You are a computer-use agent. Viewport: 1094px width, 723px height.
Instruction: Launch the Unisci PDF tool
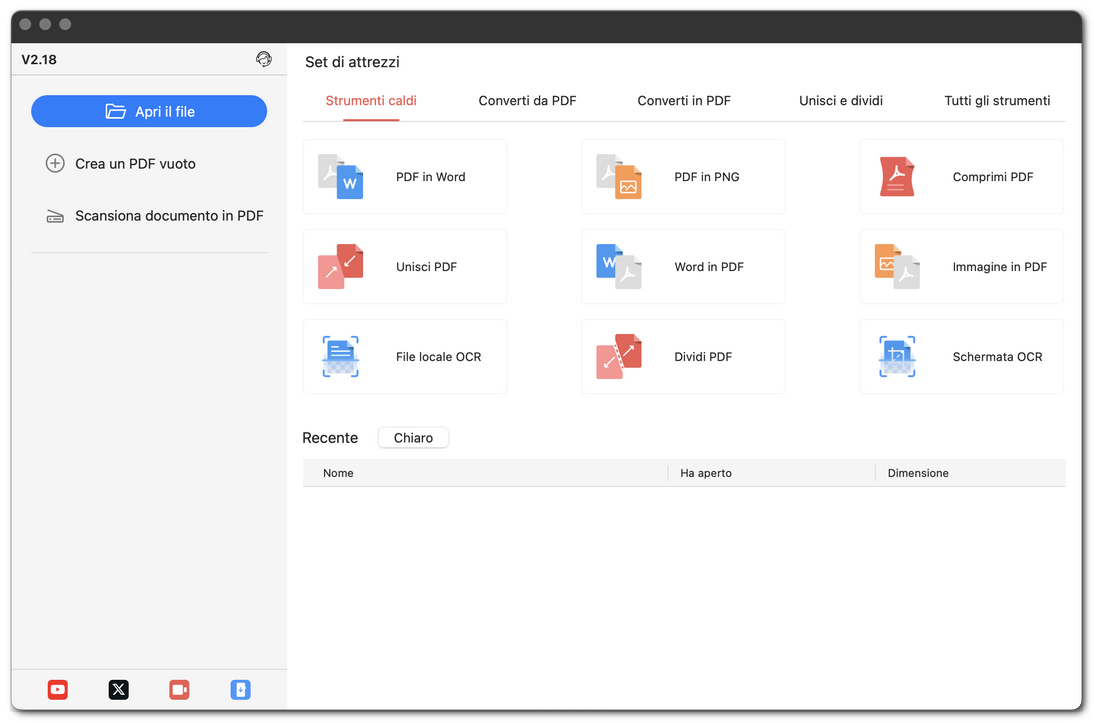click(x=404, y=266)
